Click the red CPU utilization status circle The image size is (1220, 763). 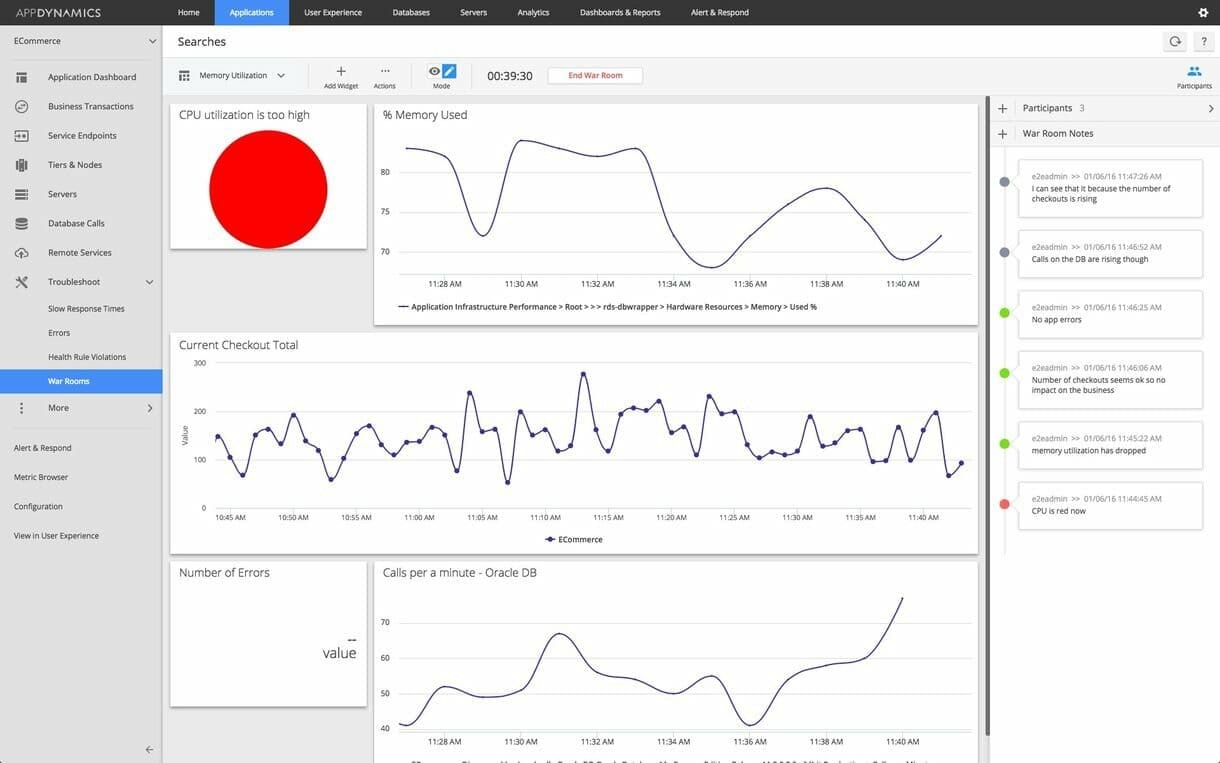pos(268,189)
